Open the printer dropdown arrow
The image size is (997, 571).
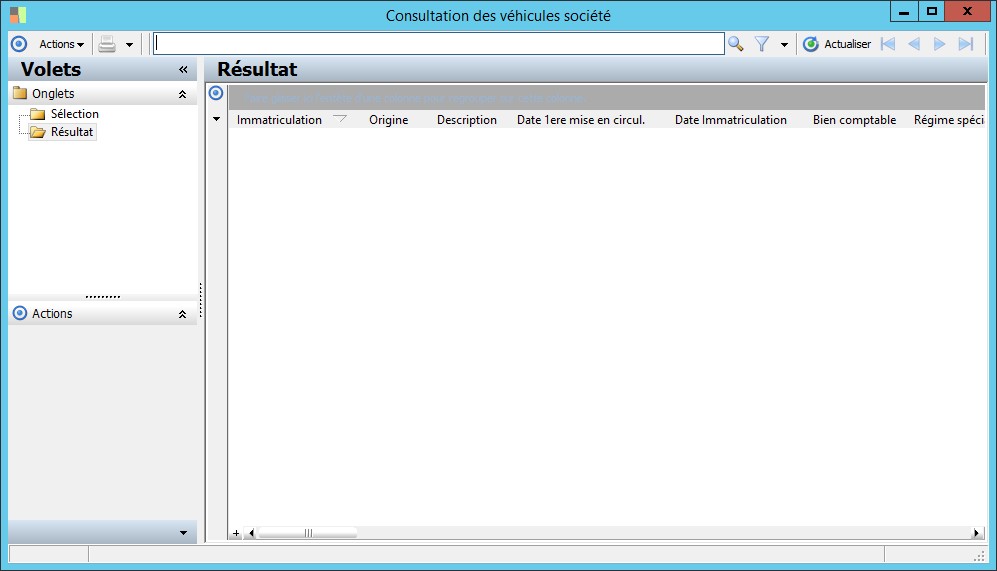pyautogui.click(x=129, y=45)
